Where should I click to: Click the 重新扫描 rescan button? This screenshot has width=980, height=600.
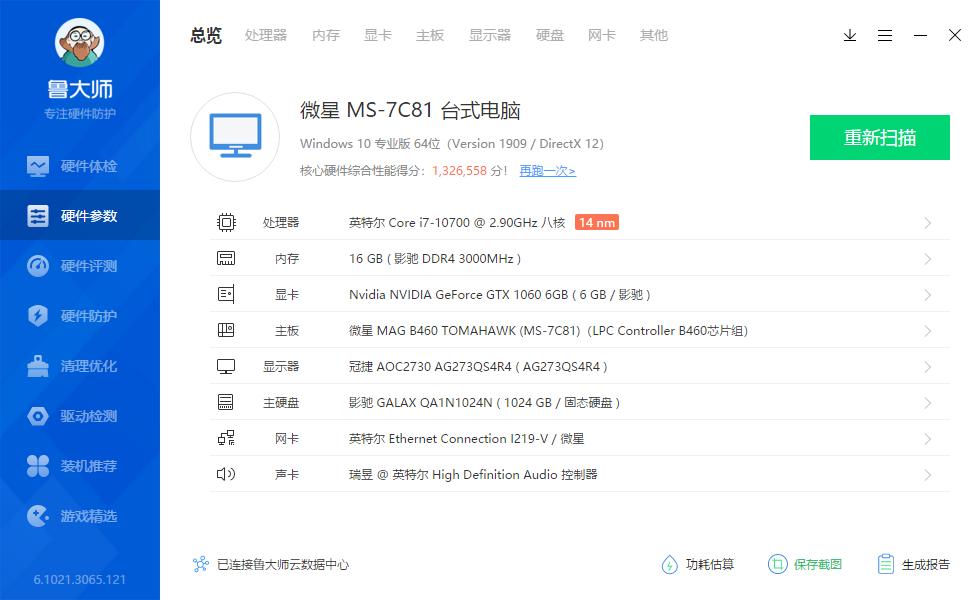[x=880, y=137]
